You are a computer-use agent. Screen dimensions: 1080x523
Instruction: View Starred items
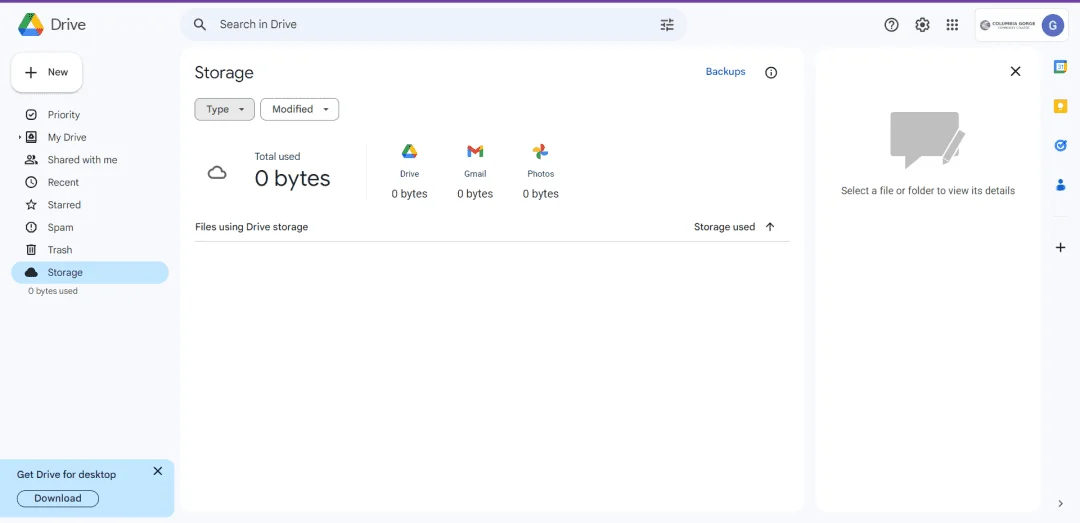click(64, 205)
